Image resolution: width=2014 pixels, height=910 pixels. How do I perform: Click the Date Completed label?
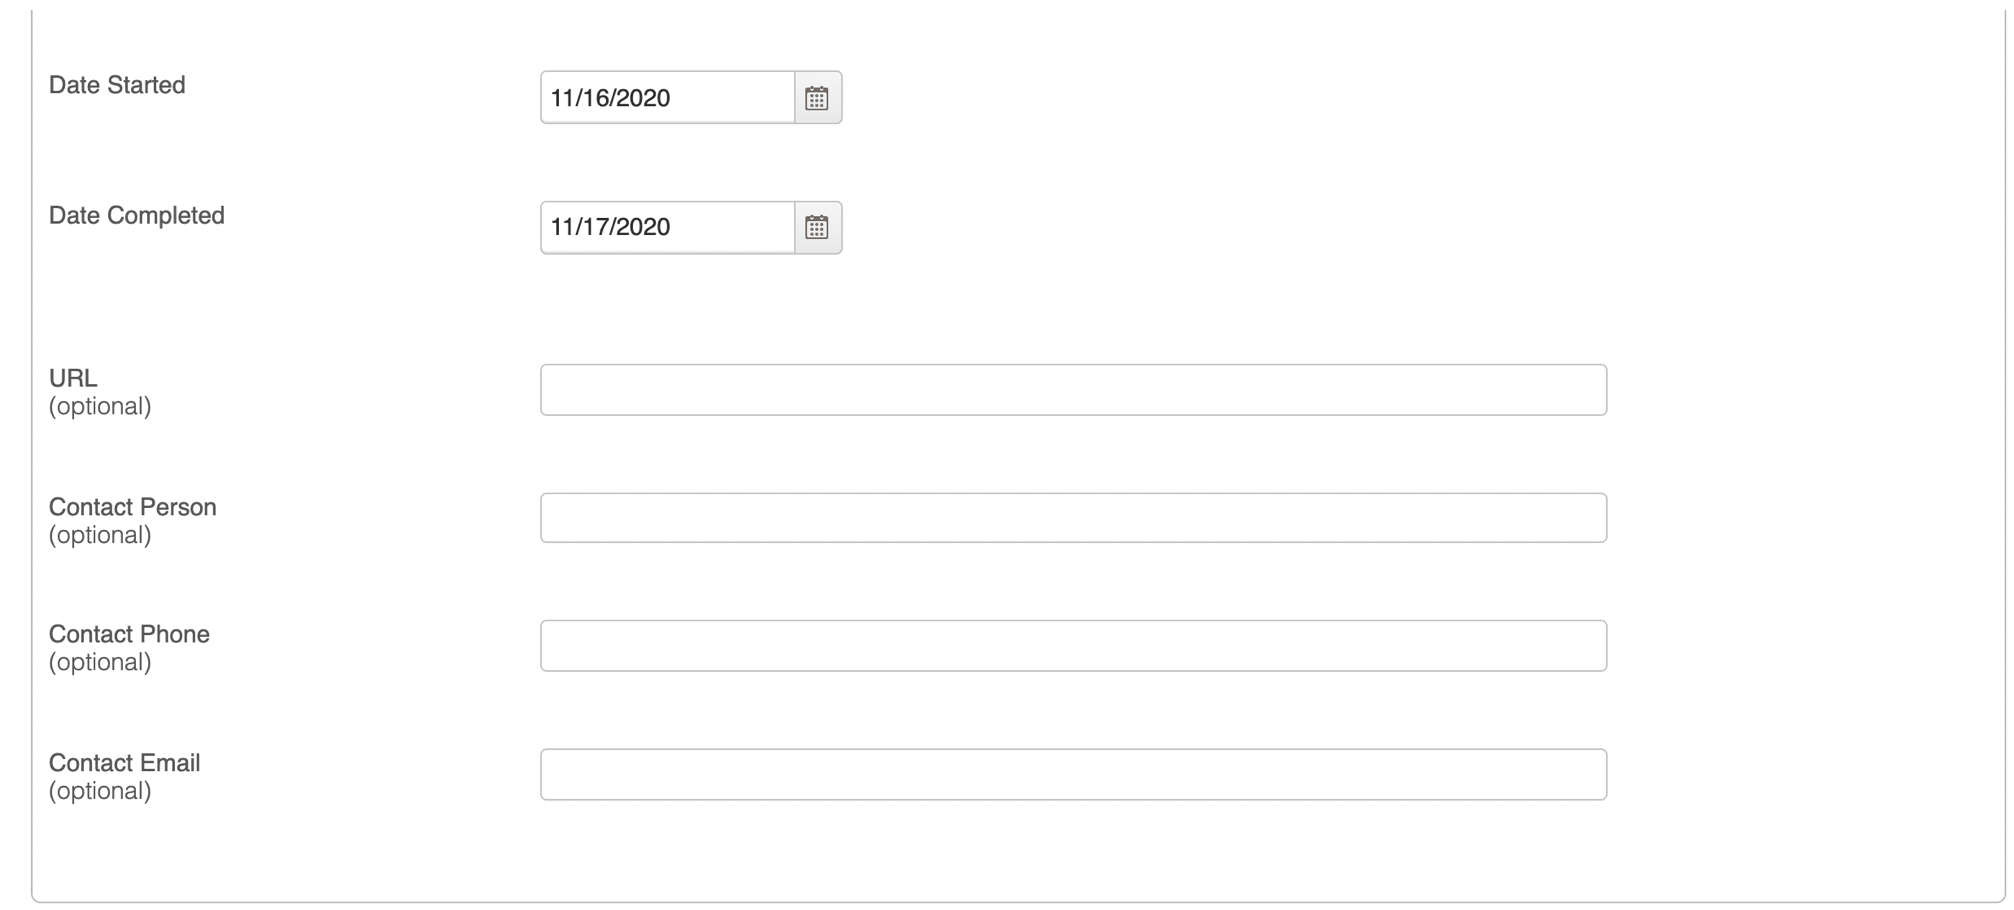point(137,216)
